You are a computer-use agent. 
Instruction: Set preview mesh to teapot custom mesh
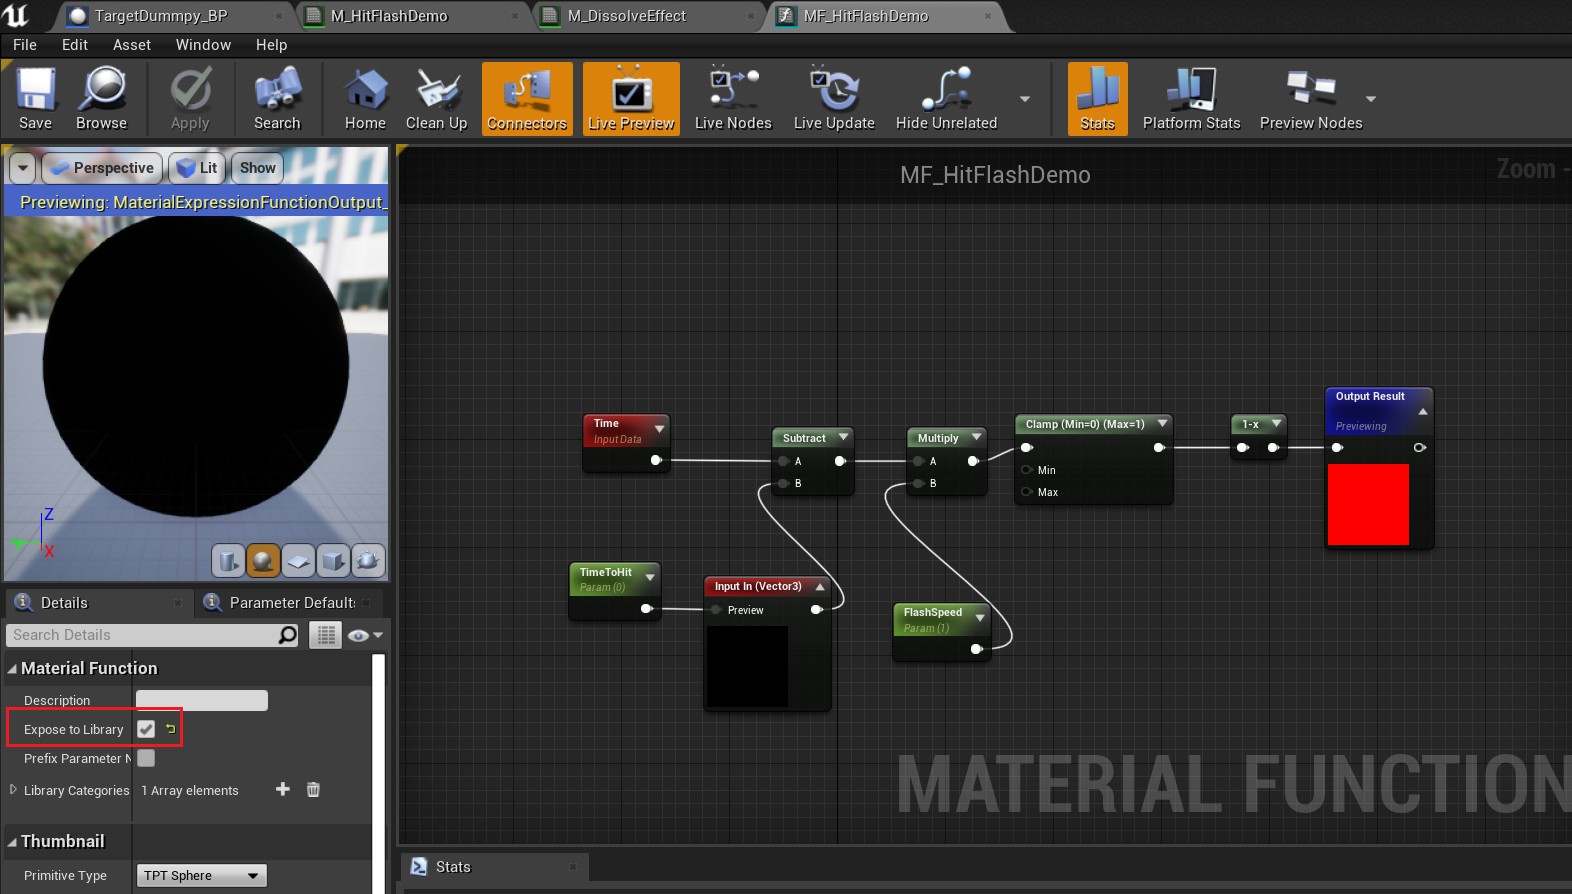pyautogui.click(x=368, y=561)
